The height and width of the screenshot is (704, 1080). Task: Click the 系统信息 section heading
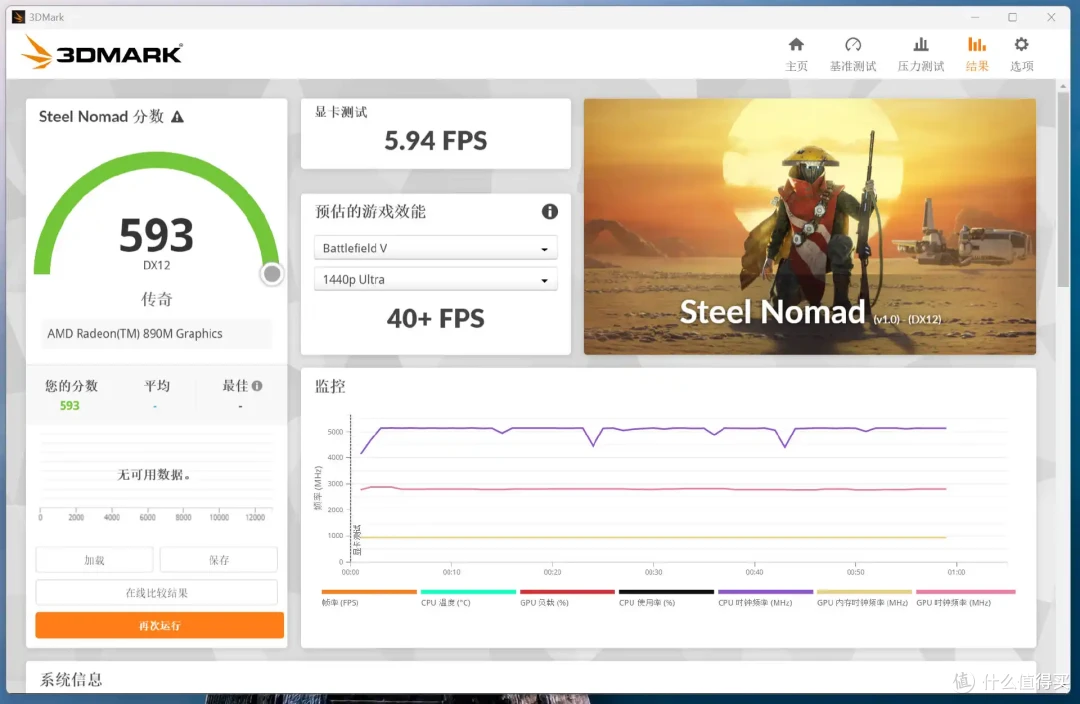point(72,680)
